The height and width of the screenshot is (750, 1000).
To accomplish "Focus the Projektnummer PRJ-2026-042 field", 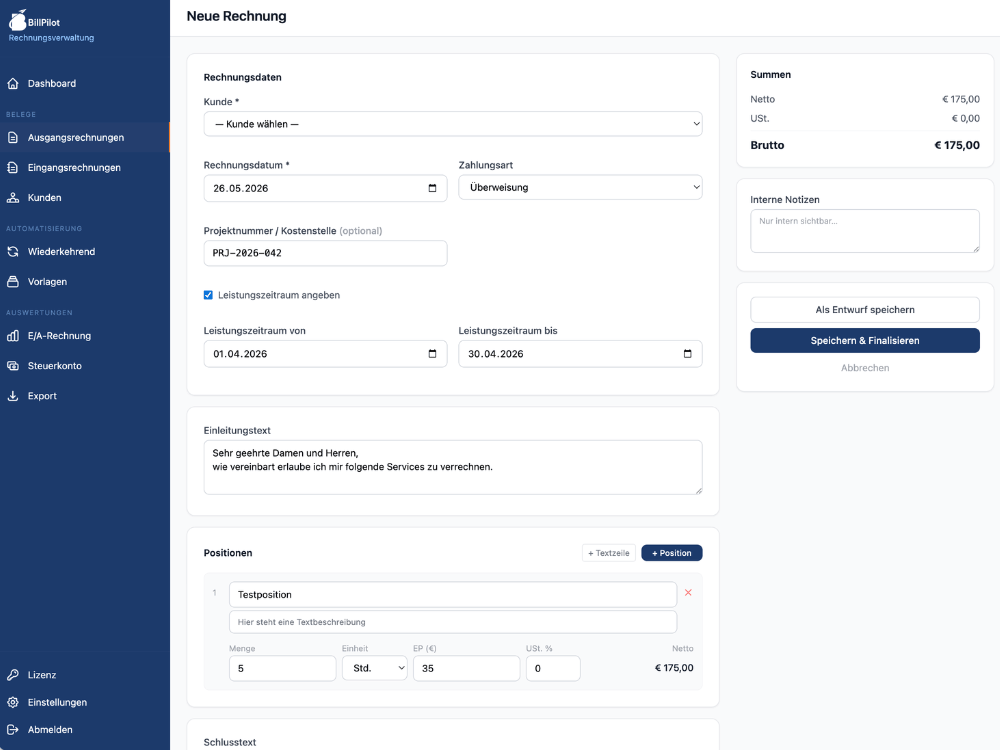I will [325, 253].
